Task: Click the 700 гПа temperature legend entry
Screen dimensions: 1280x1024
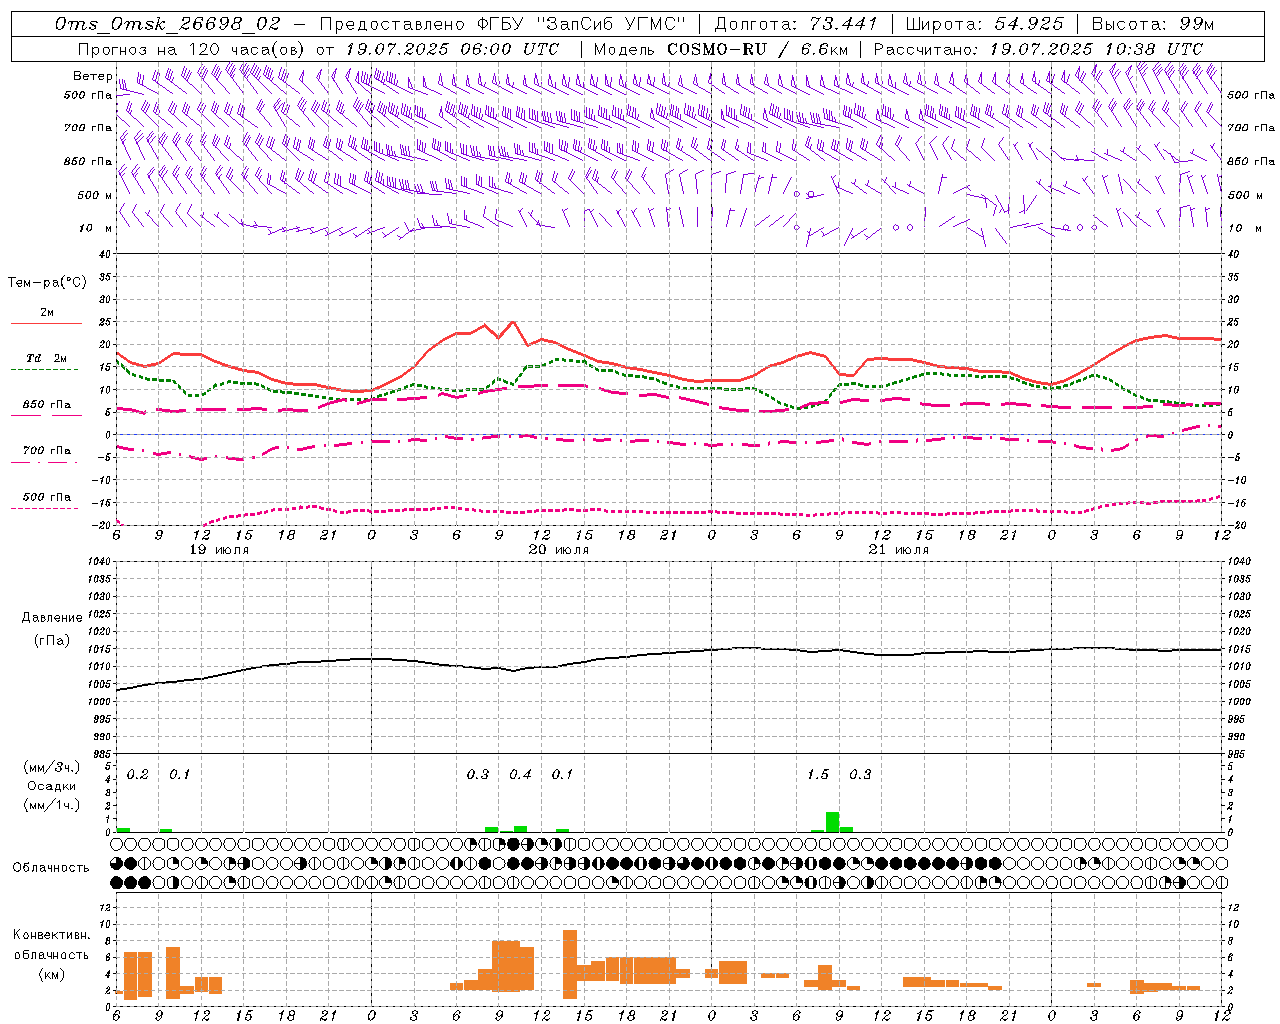Action: 47,451
